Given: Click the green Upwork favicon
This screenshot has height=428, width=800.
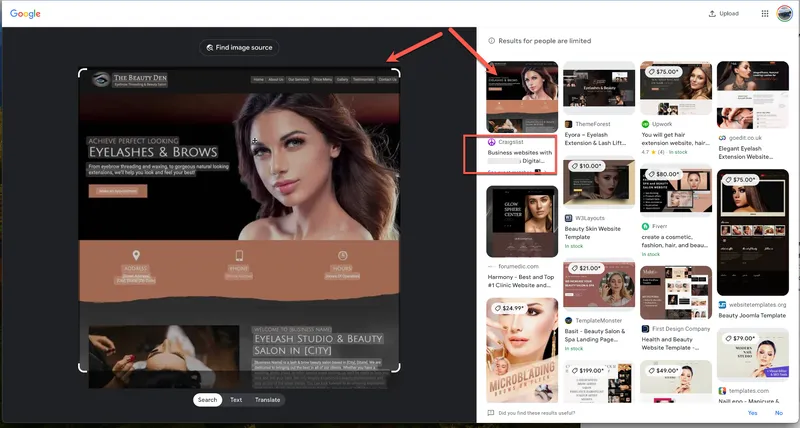Looking at the screenshot, I should [x=645, y=124].
